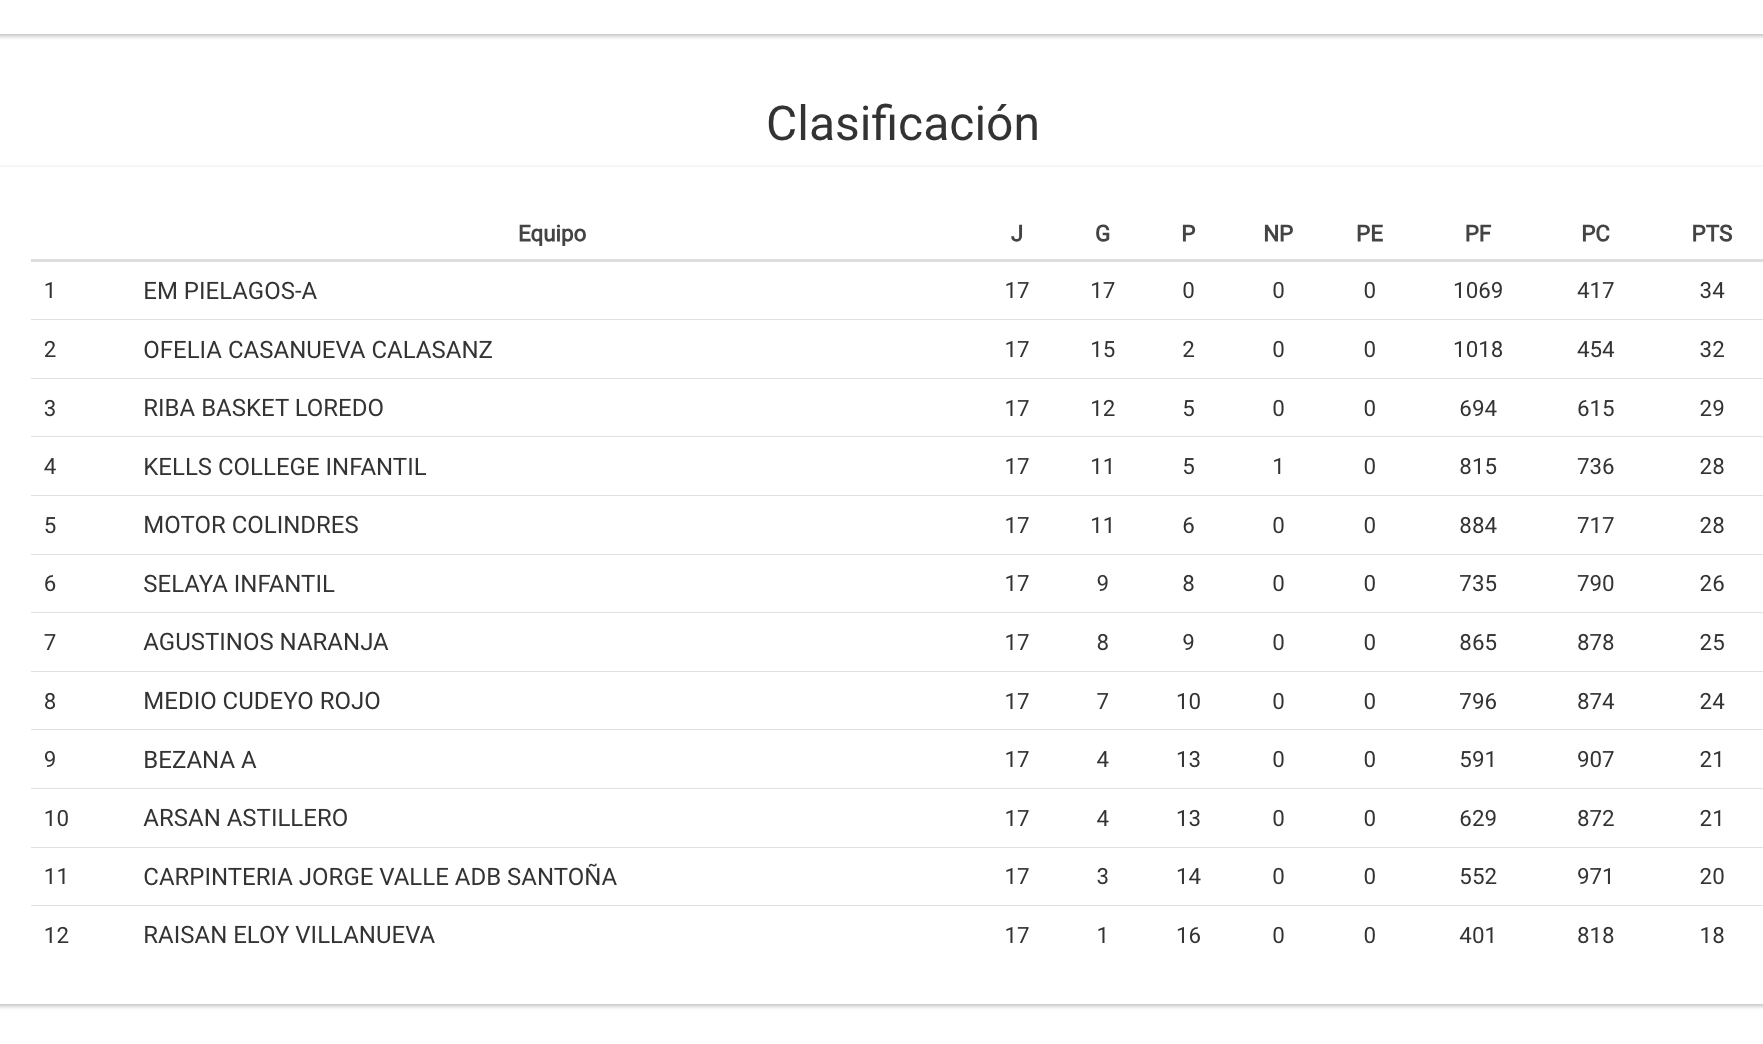1763x1044 pixels.
Task: Click the NP column header
Action: (x=1278, y=234)
